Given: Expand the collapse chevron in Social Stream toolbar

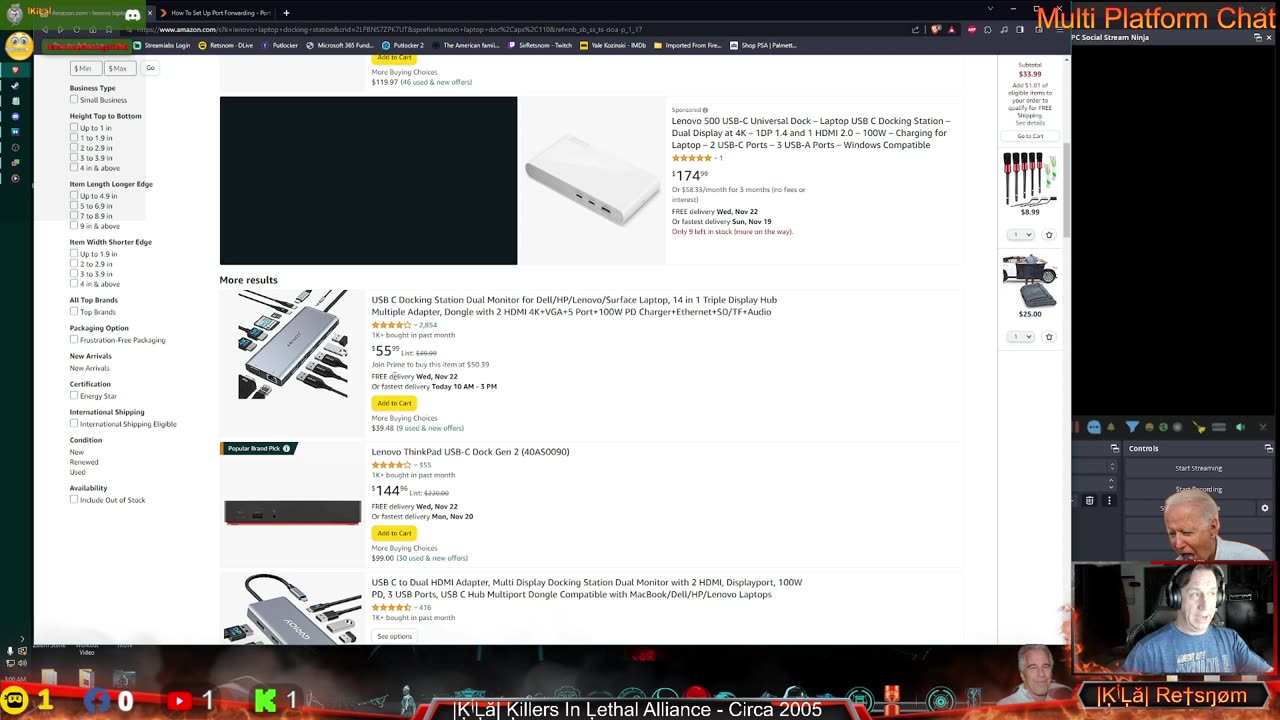Looking at the screenshot, I should pyautogui.click(x=1263, y=427).
